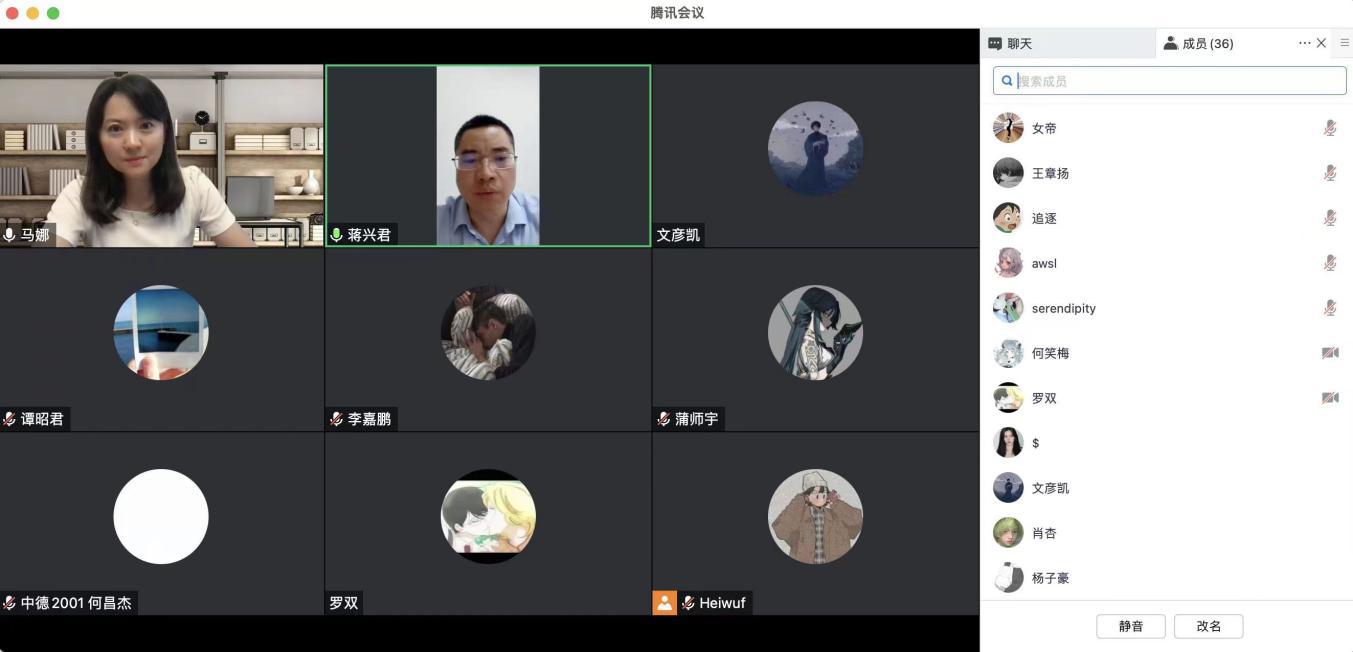The image size is (1353, 652).
Task: Select member awsl avatar in list
Action: 1008,263
